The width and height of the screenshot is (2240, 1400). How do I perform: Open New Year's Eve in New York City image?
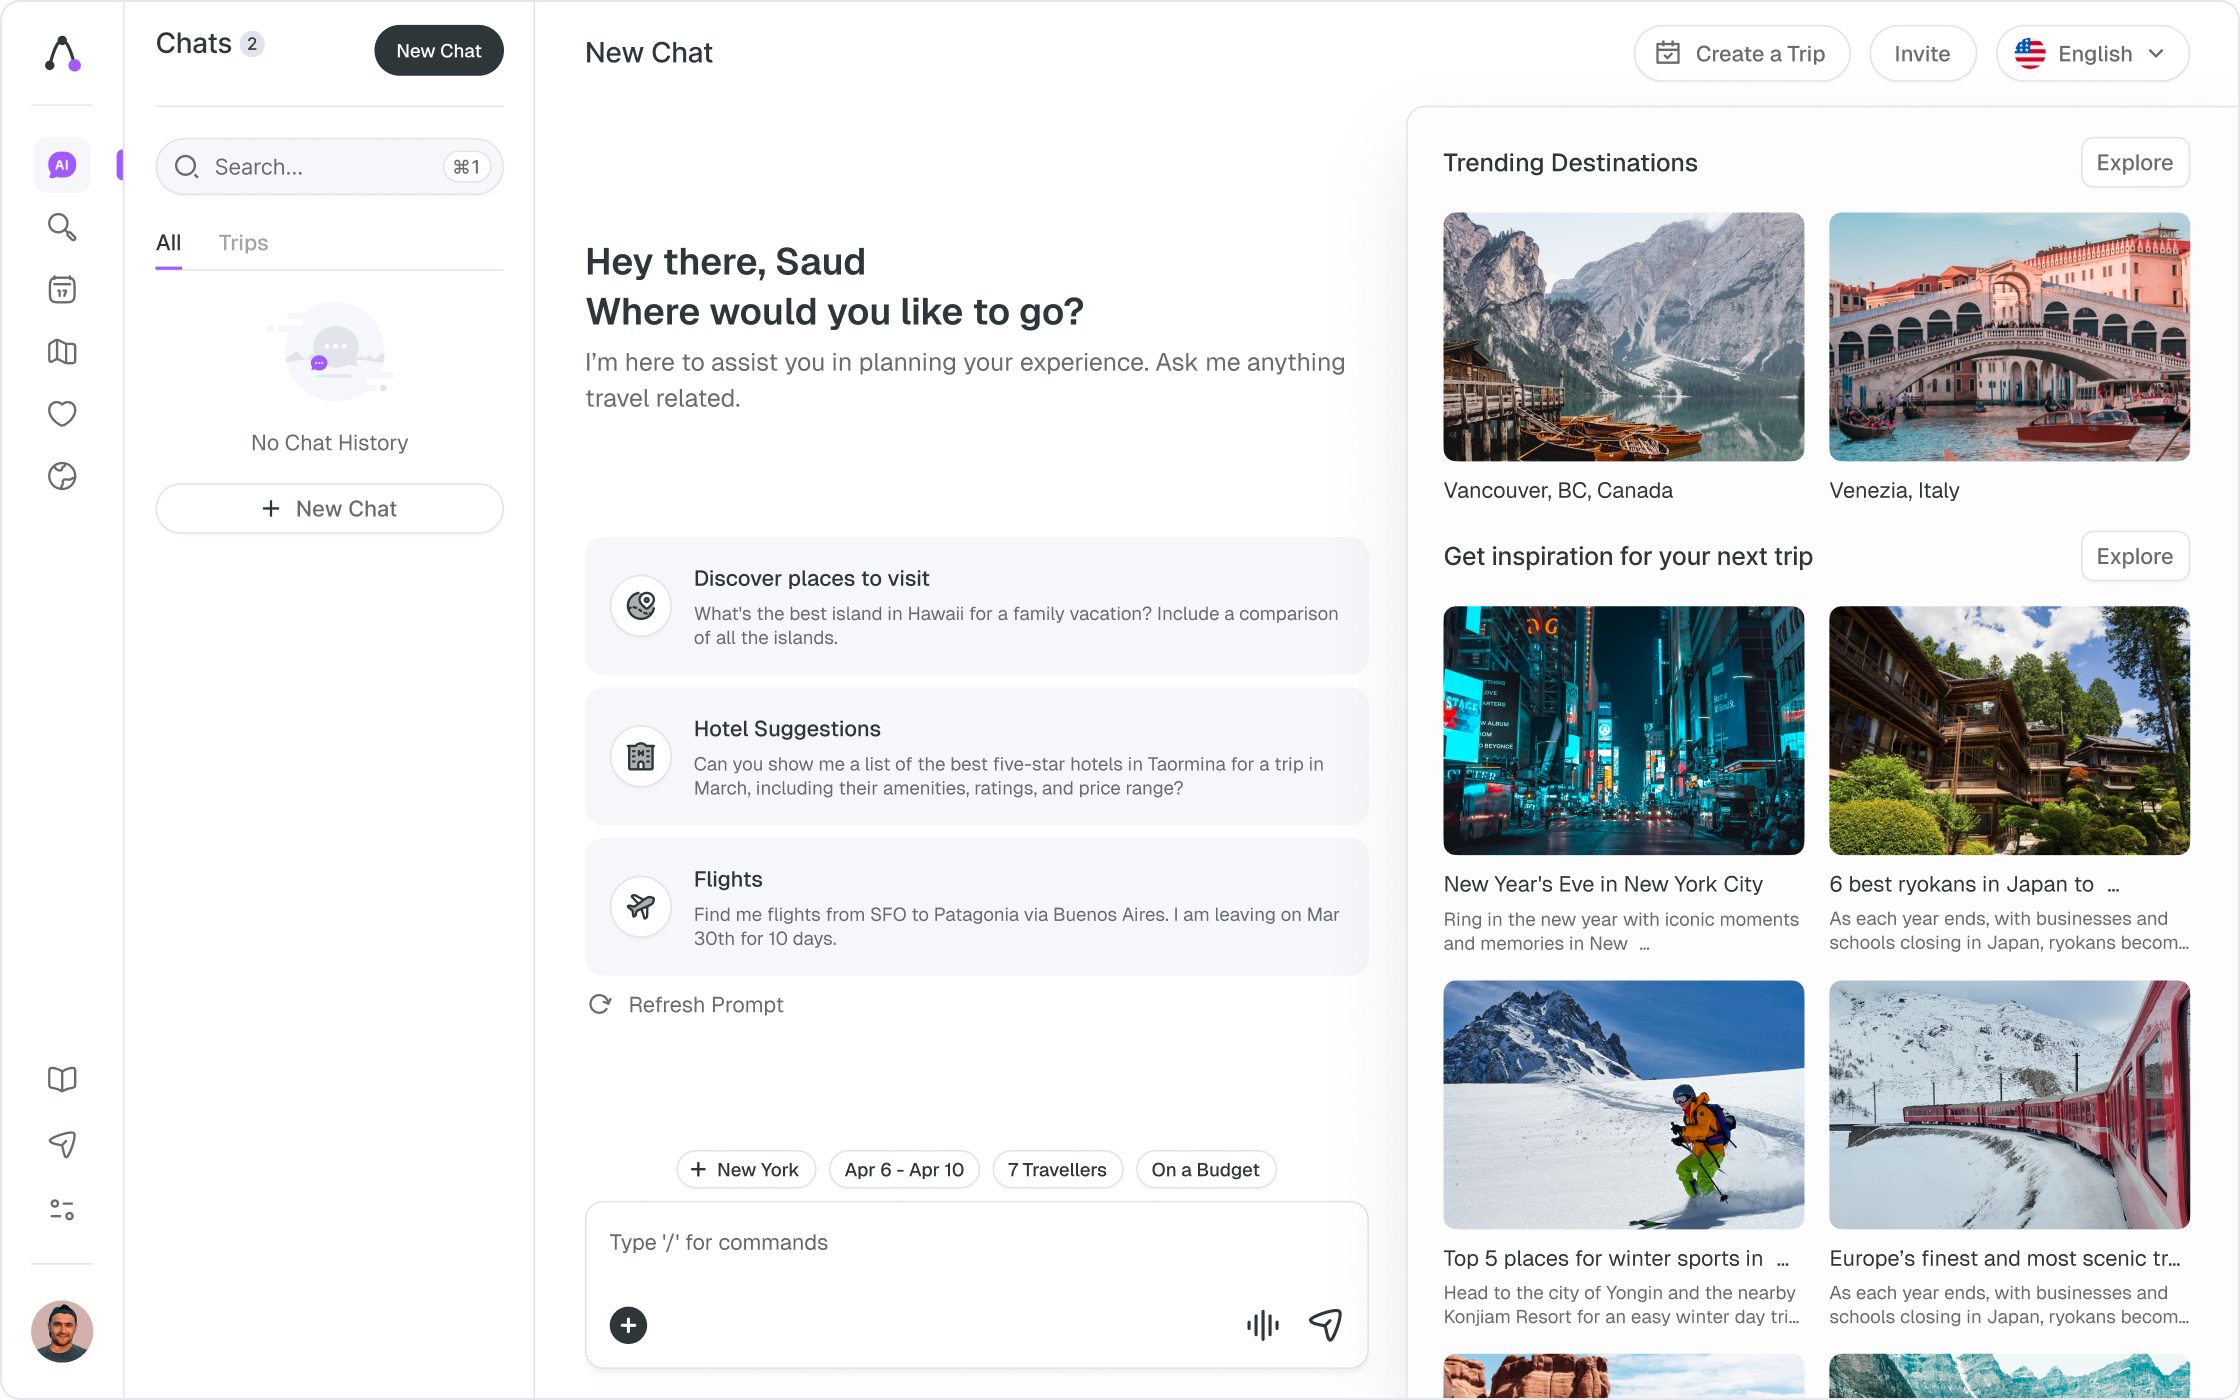pyautogui.click(x=1623, y=730)
